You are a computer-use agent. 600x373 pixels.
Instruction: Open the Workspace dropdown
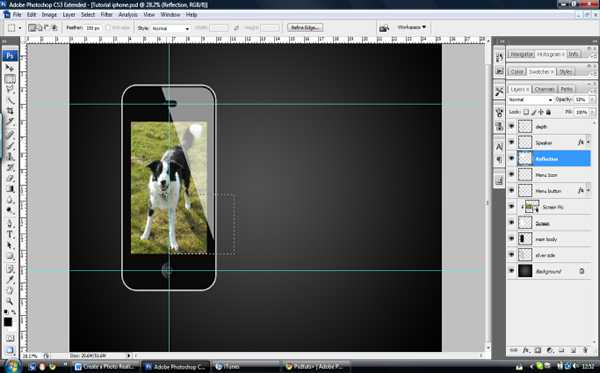pyautogui.click(x=412, y=27)
